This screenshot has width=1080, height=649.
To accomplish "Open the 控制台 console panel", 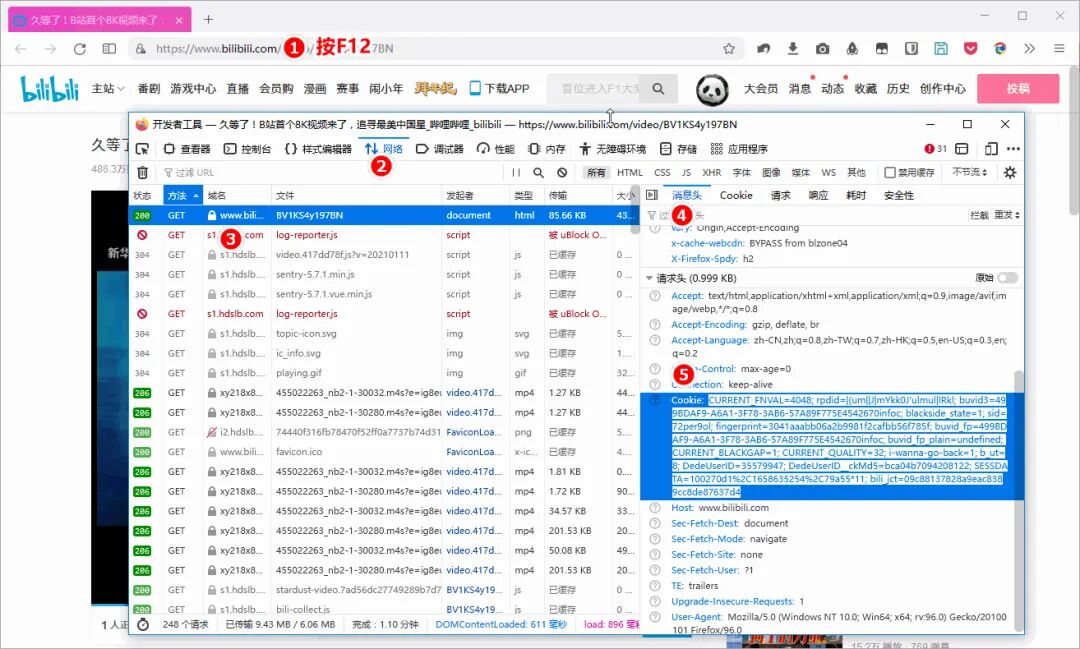I will 248,149.
